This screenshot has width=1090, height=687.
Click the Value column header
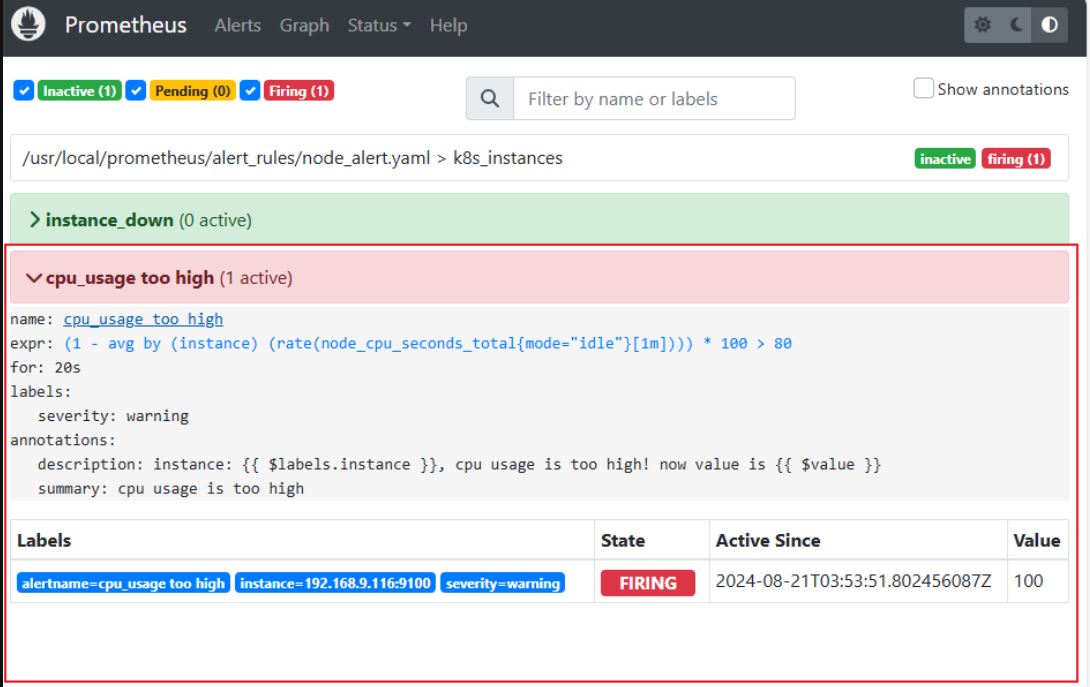[1036, 540]
